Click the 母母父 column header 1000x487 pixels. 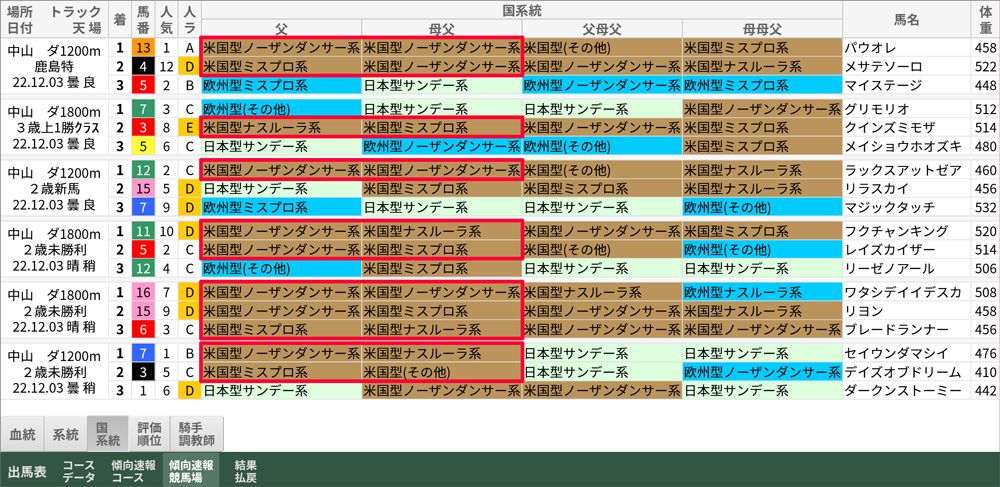pyautogui.click(x=762, y=29)
